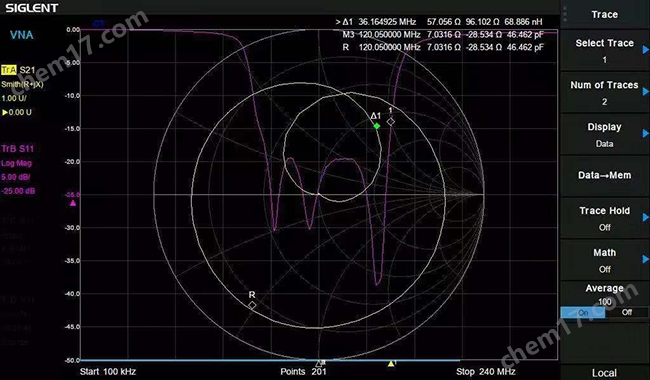Click the Local button
The width and height of the screenshot is (650, 380).
[604, 373]
